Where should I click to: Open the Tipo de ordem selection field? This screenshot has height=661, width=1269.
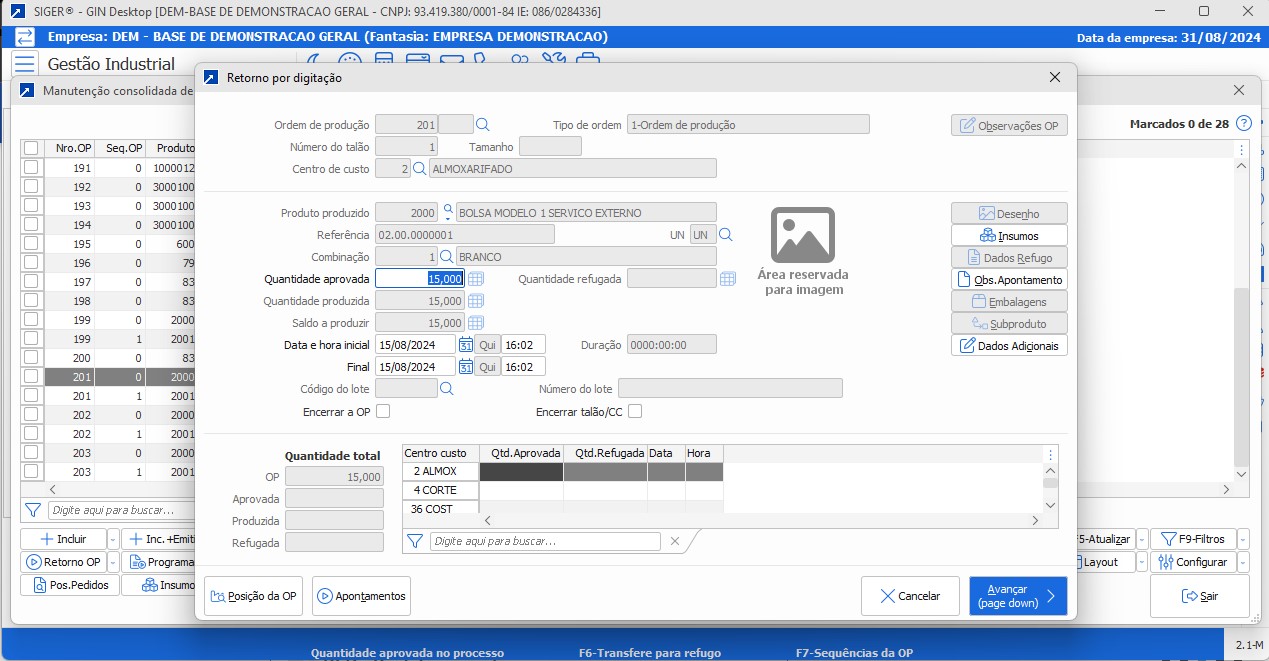747,124
